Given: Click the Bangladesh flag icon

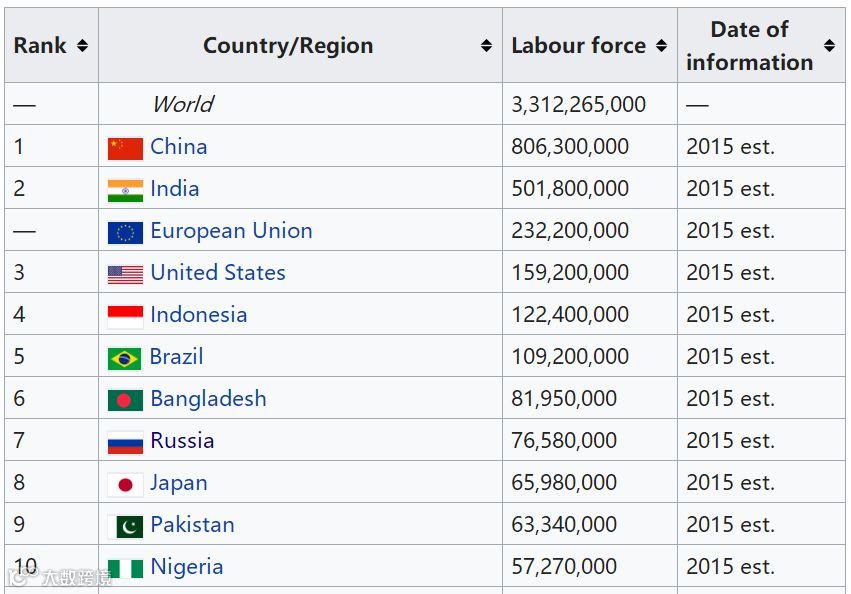Looking at the screenshot, I should click(x=125, y=400).
